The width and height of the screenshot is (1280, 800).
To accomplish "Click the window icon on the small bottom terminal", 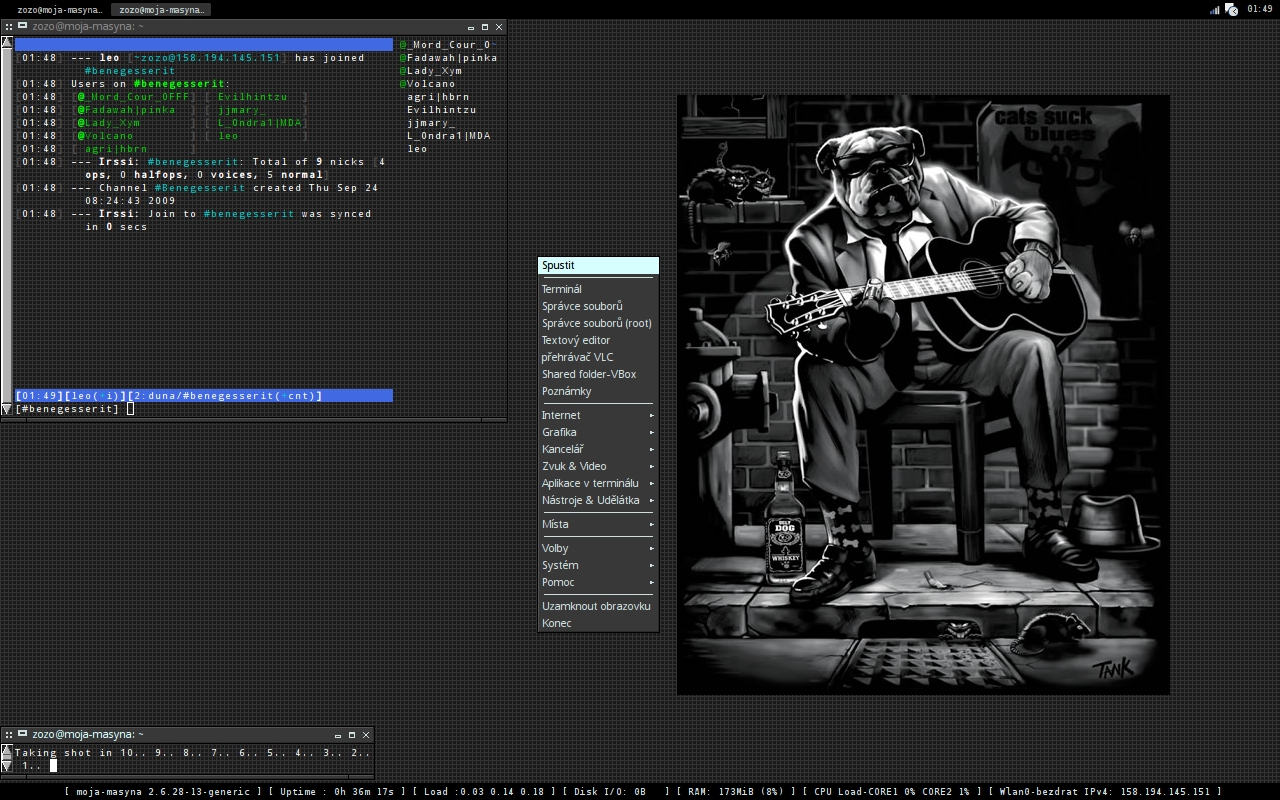I will [22, 734].
